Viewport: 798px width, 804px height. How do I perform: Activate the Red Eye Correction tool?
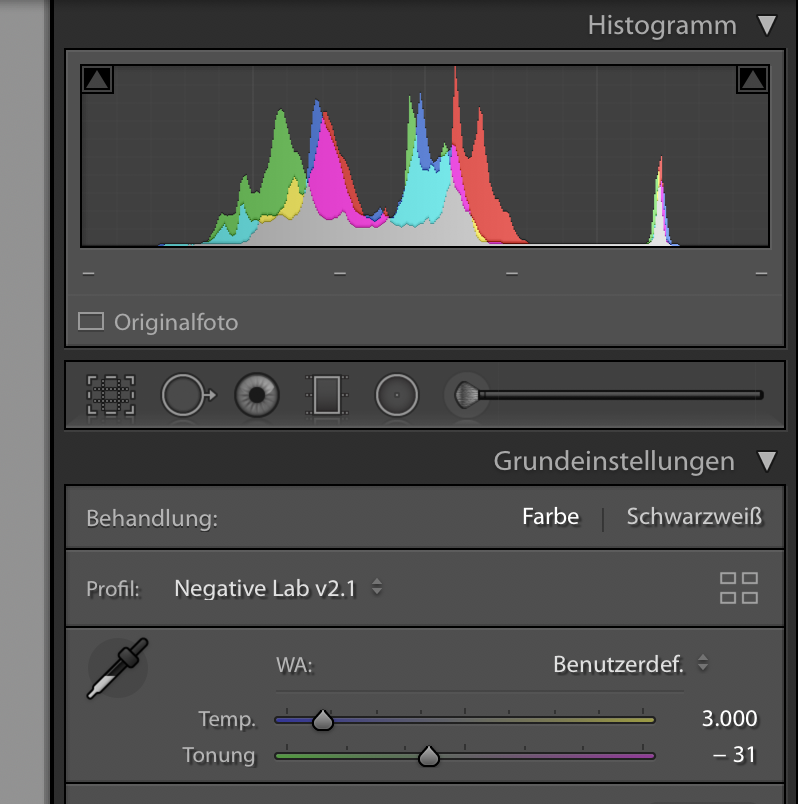tap(257, 395)
